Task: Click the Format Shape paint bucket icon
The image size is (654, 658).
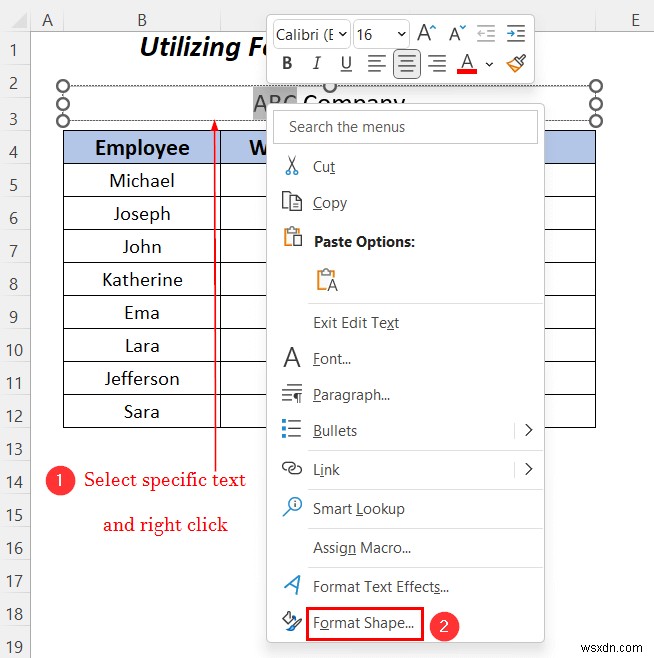Action: pyautogui.click(x=292, y=621)
